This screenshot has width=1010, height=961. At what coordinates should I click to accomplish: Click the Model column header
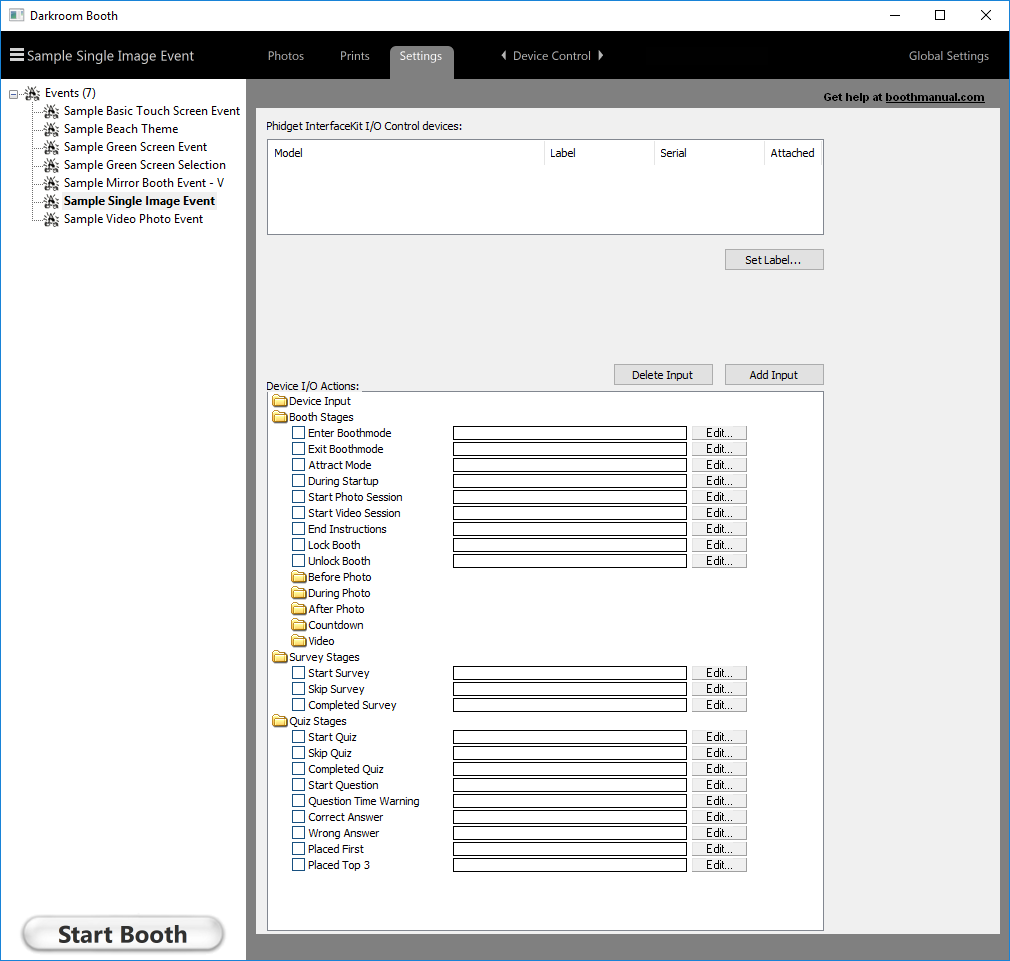tap(406, 153)
